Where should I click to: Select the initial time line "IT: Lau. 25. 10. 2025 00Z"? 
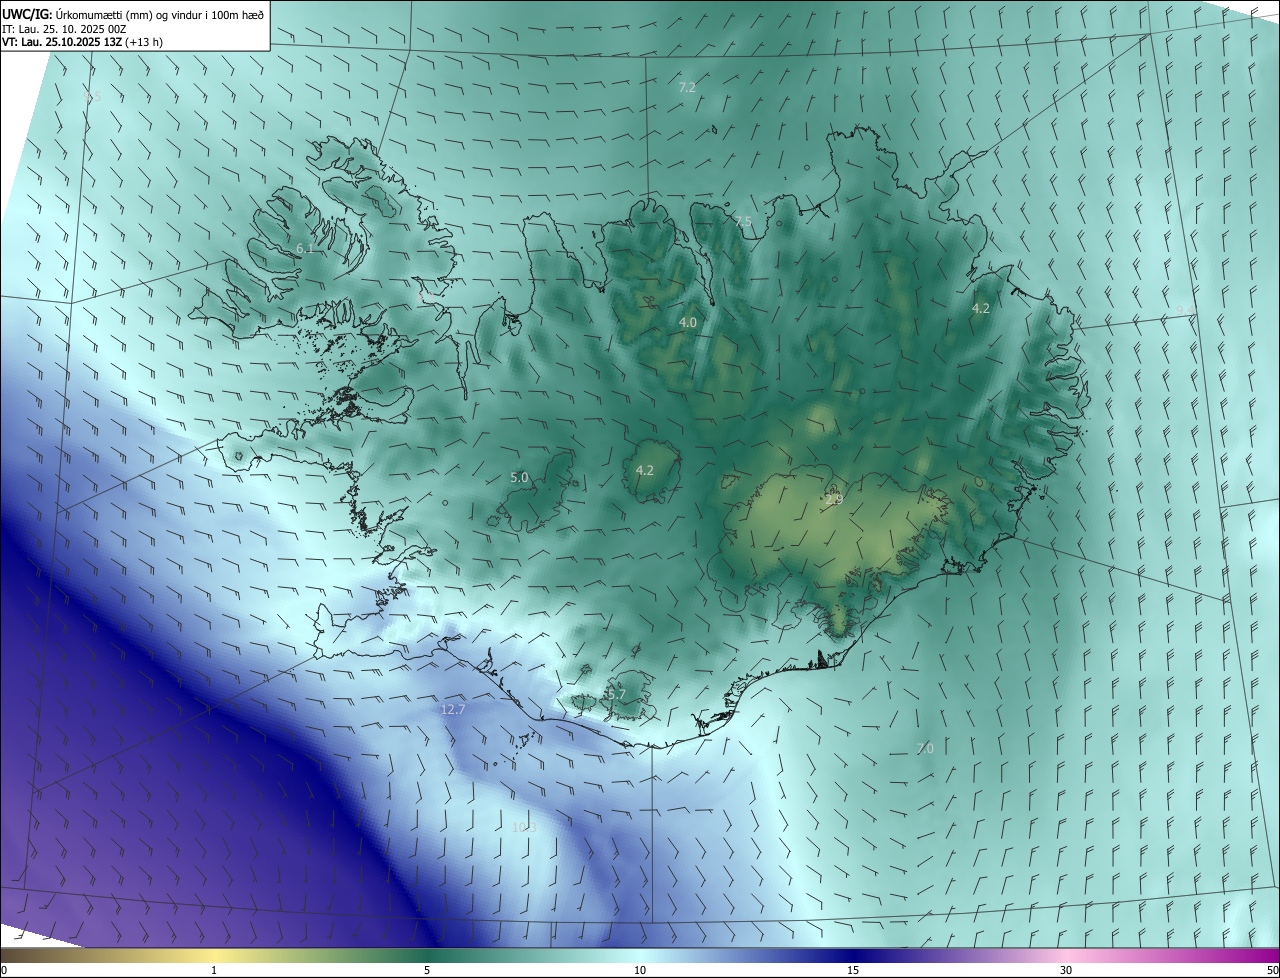(x=64, y=29)
